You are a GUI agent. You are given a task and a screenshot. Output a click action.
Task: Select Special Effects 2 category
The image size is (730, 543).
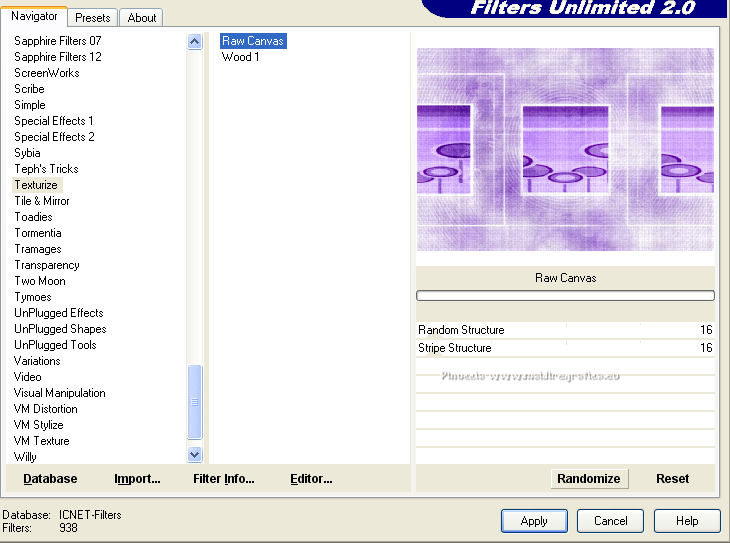tap(54, 137)
